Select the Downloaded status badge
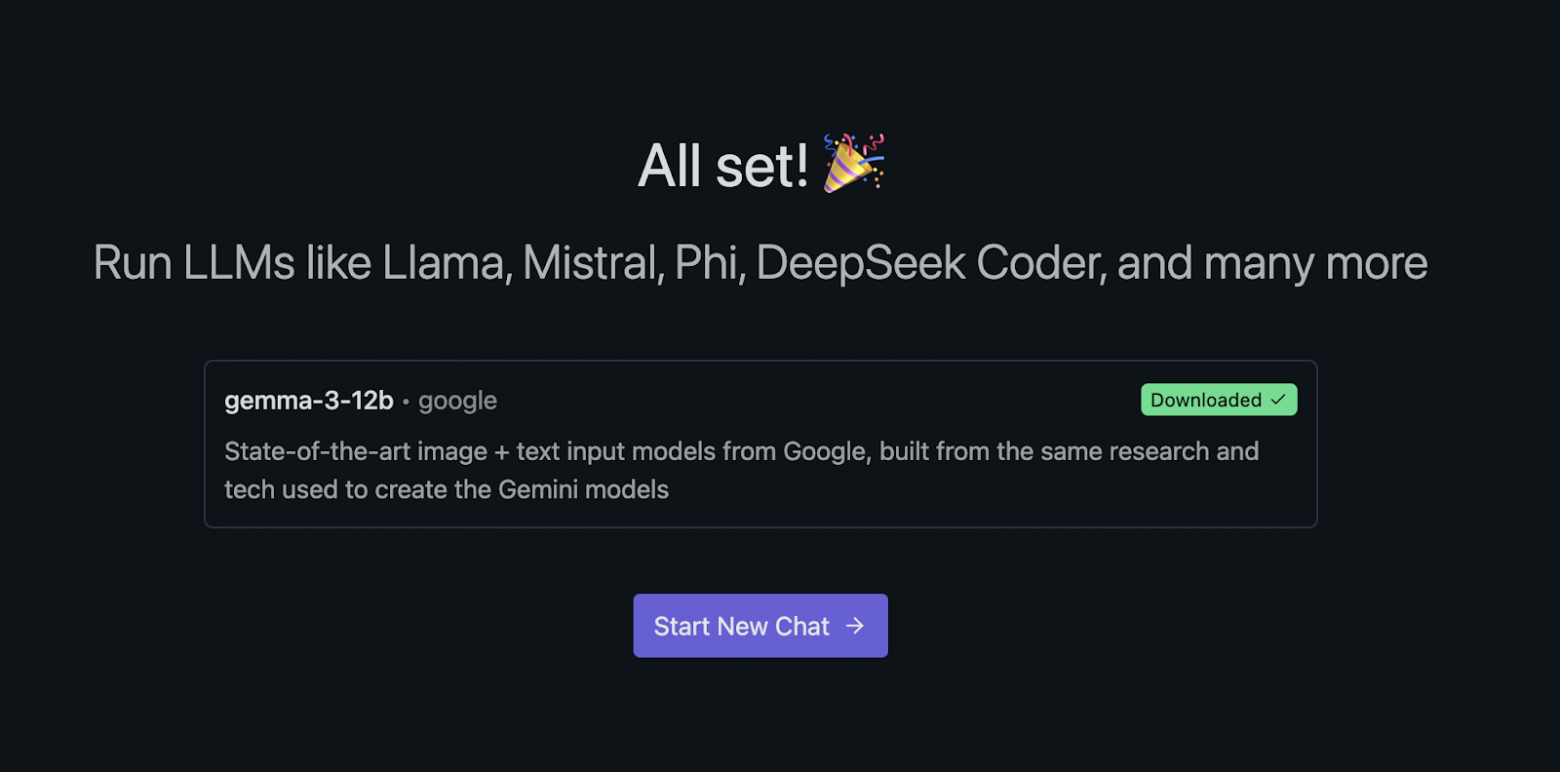1560x772 pixels. [x=1218, y=399]
